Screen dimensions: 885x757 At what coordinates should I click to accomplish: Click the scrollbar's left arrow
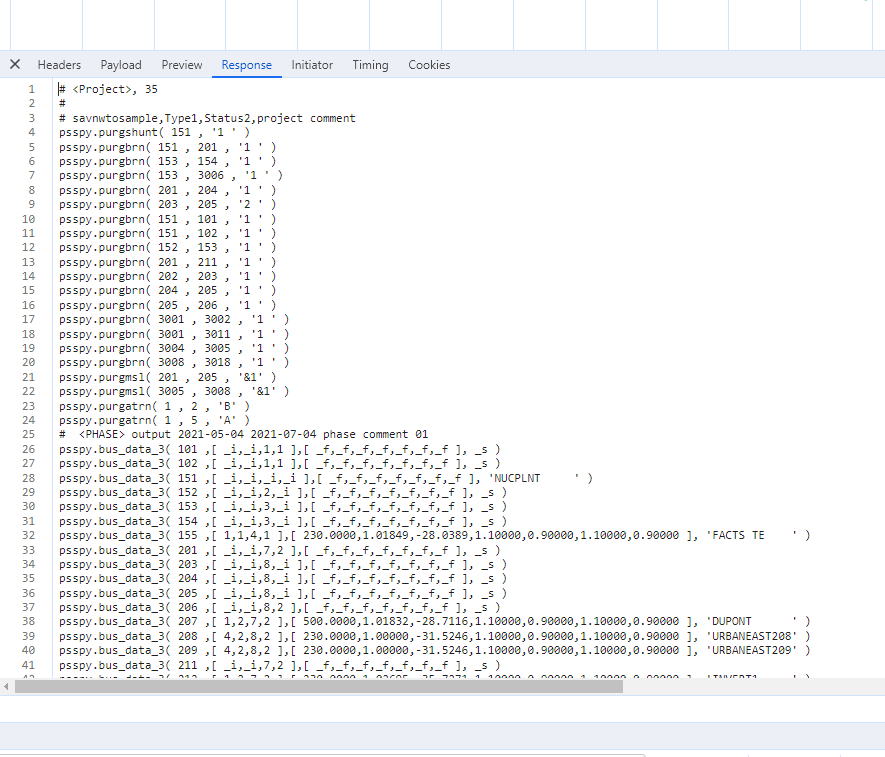coord(6,687)
